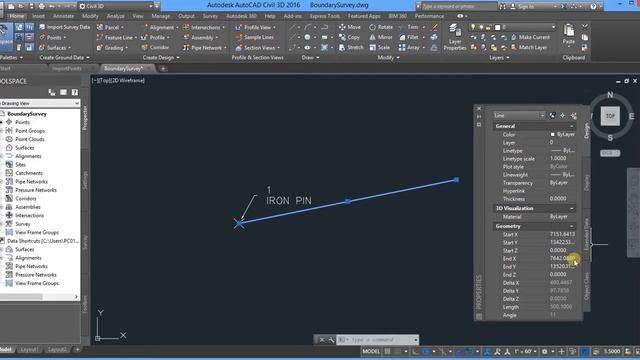Open the Home ribbon tab

point(17,16)
